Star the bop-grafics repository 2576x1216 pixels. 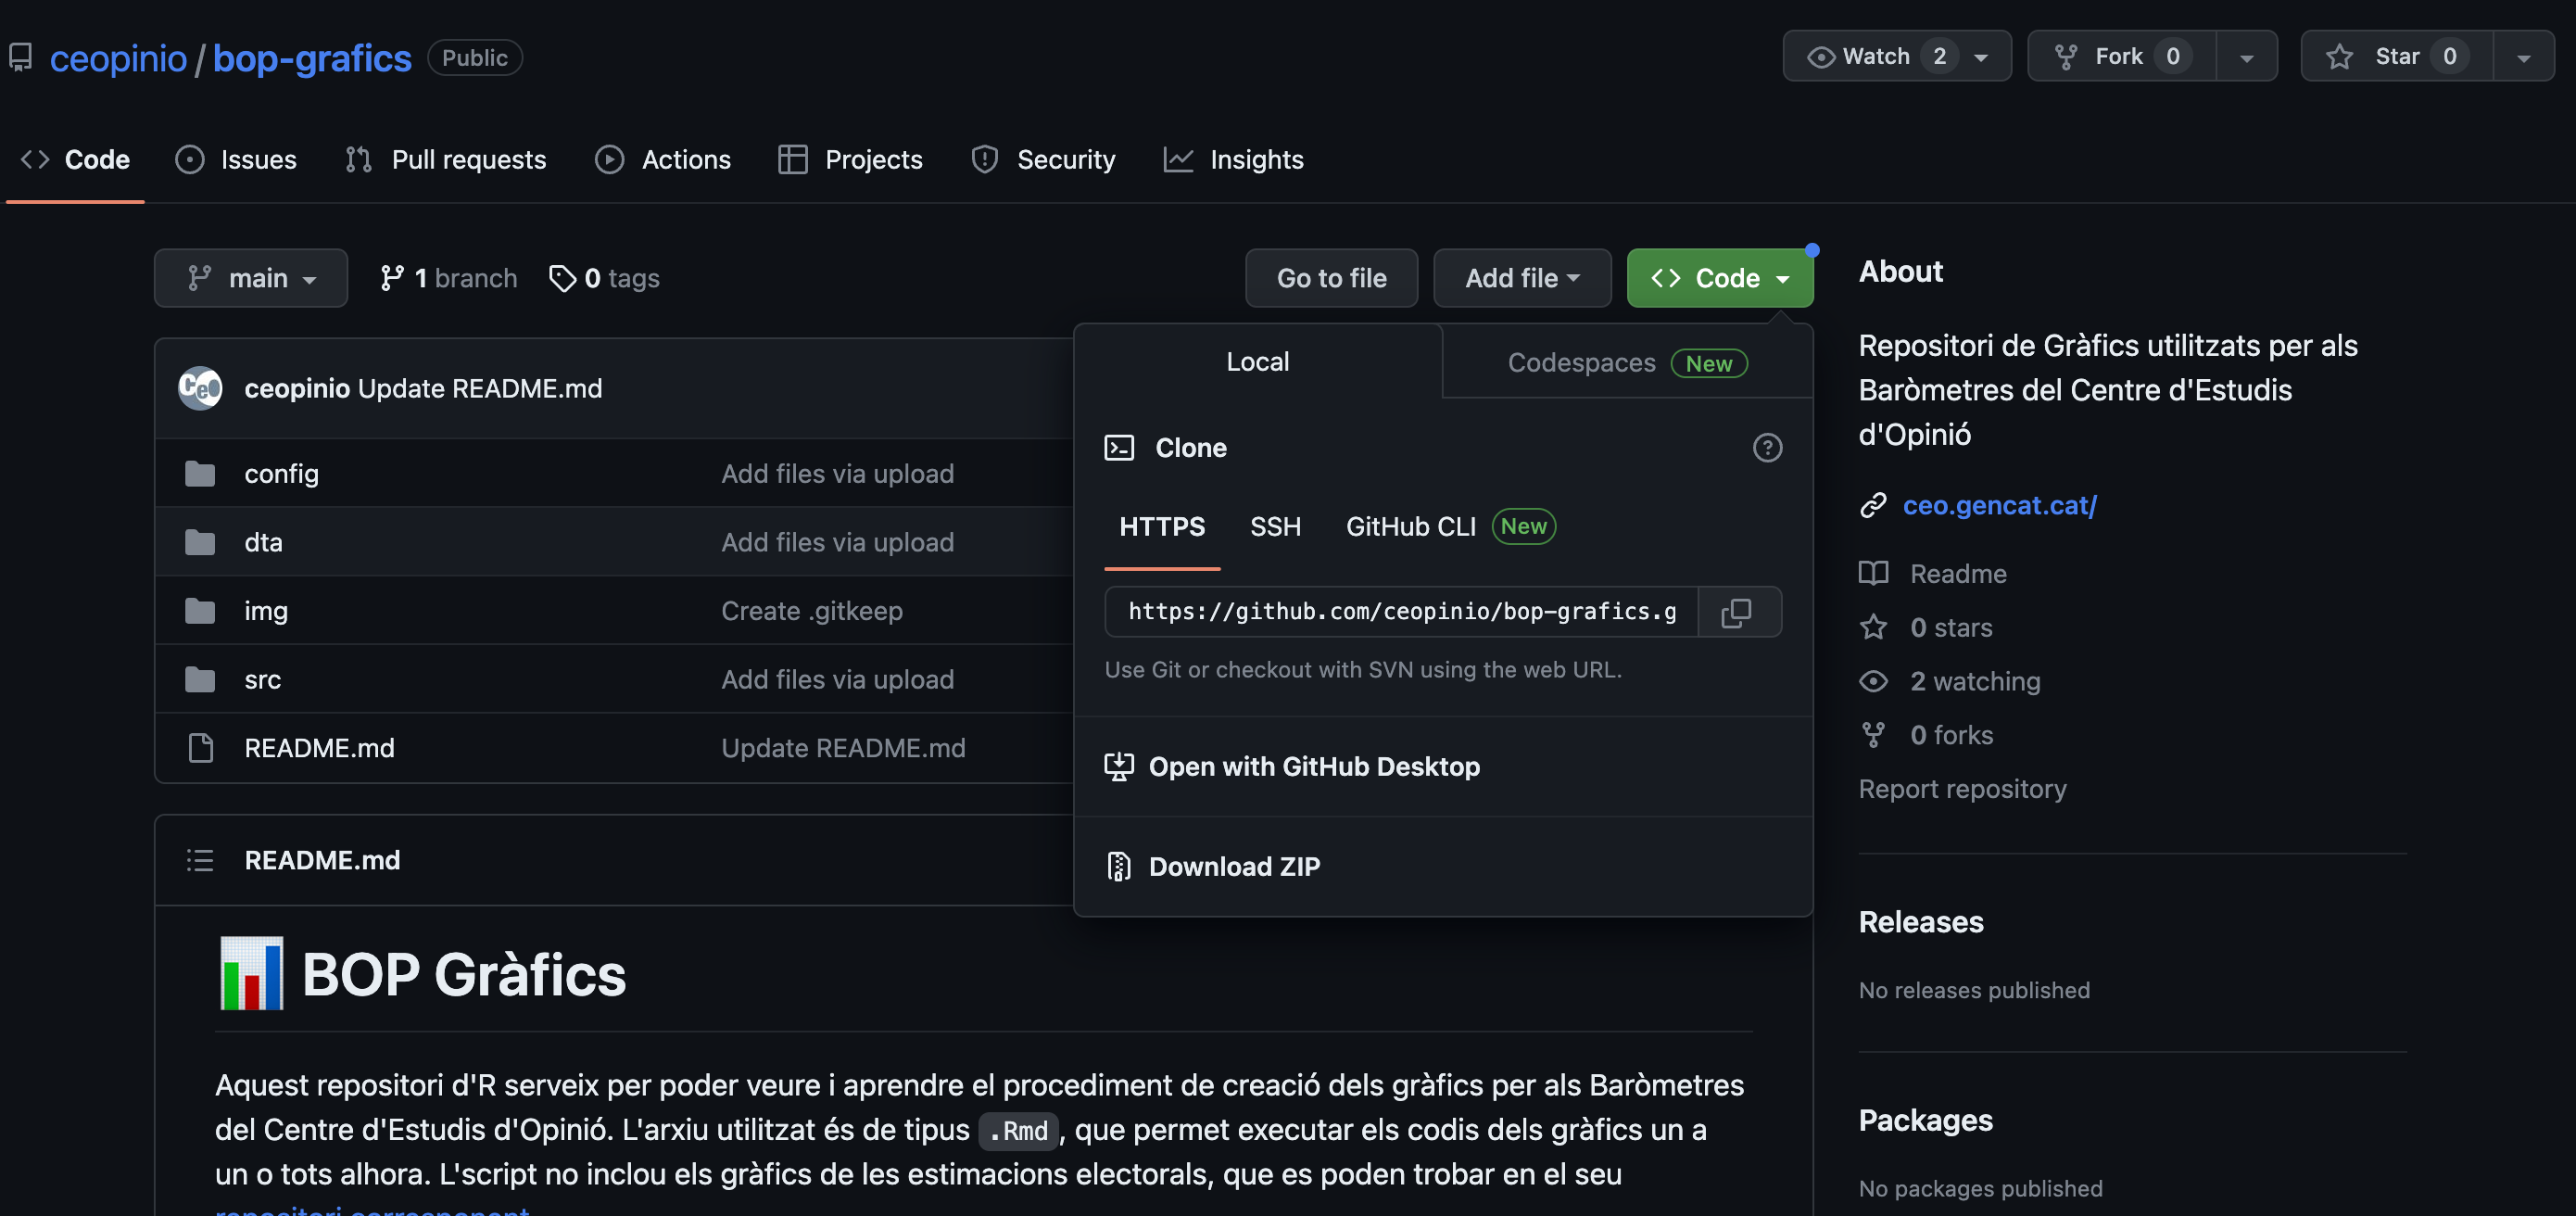pyautogui.click(x=2396, y=57)
